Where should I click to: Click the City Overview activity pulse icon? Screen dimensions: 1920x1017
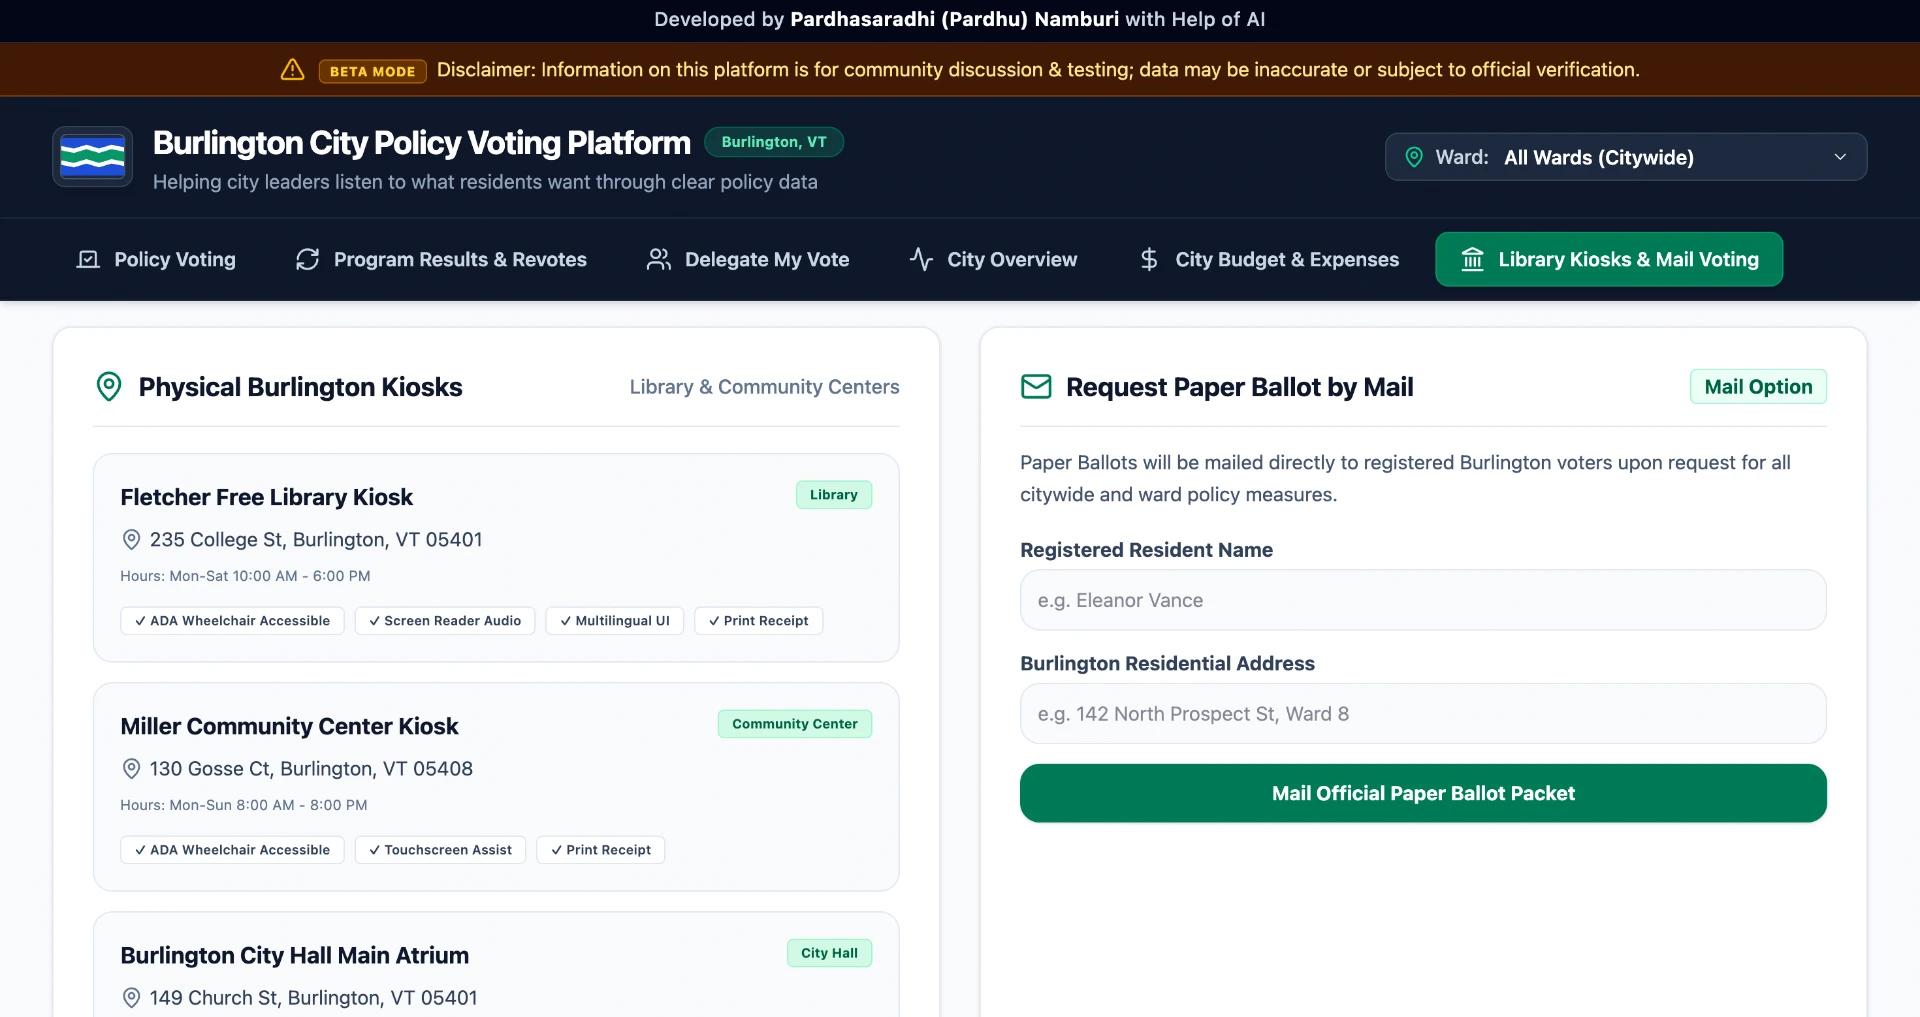(x=921, y=260)
